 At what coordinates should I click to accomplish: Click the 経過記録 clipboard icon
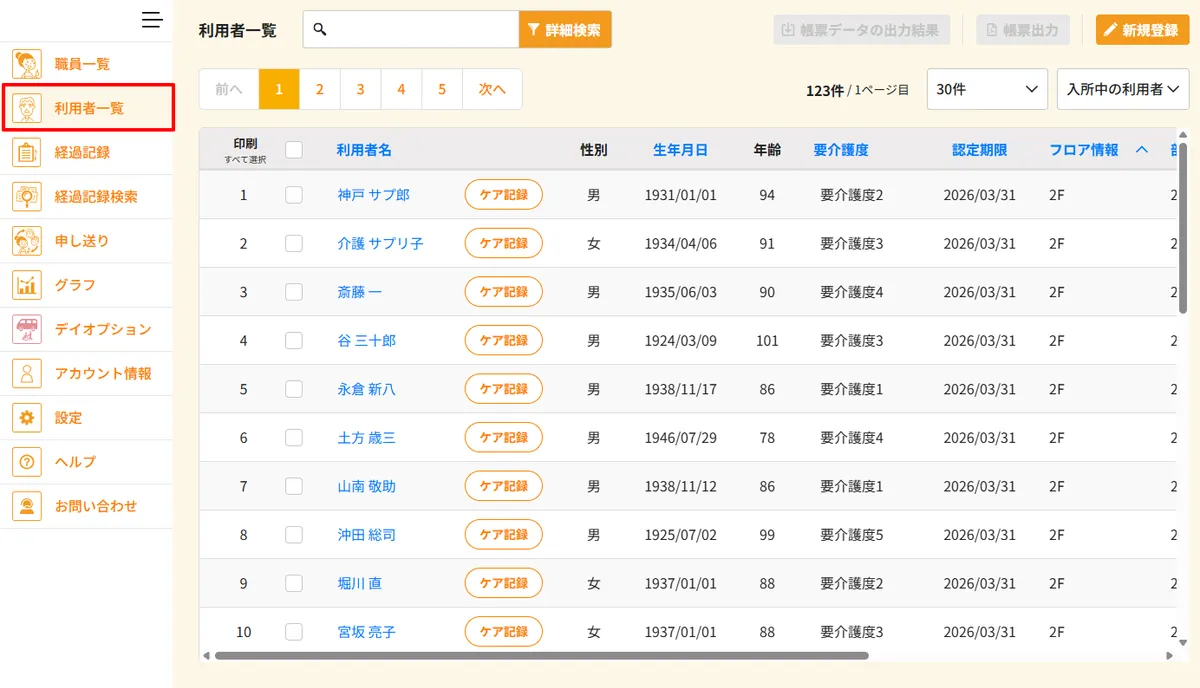[x=27, y=152]
